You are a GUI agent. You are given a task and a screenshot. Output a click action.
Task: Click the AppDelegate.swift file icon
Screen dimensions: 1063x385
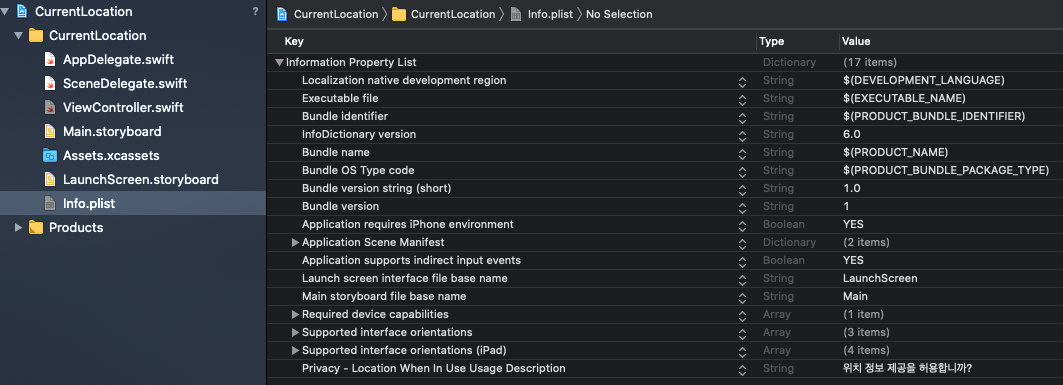tap(49, 60)
